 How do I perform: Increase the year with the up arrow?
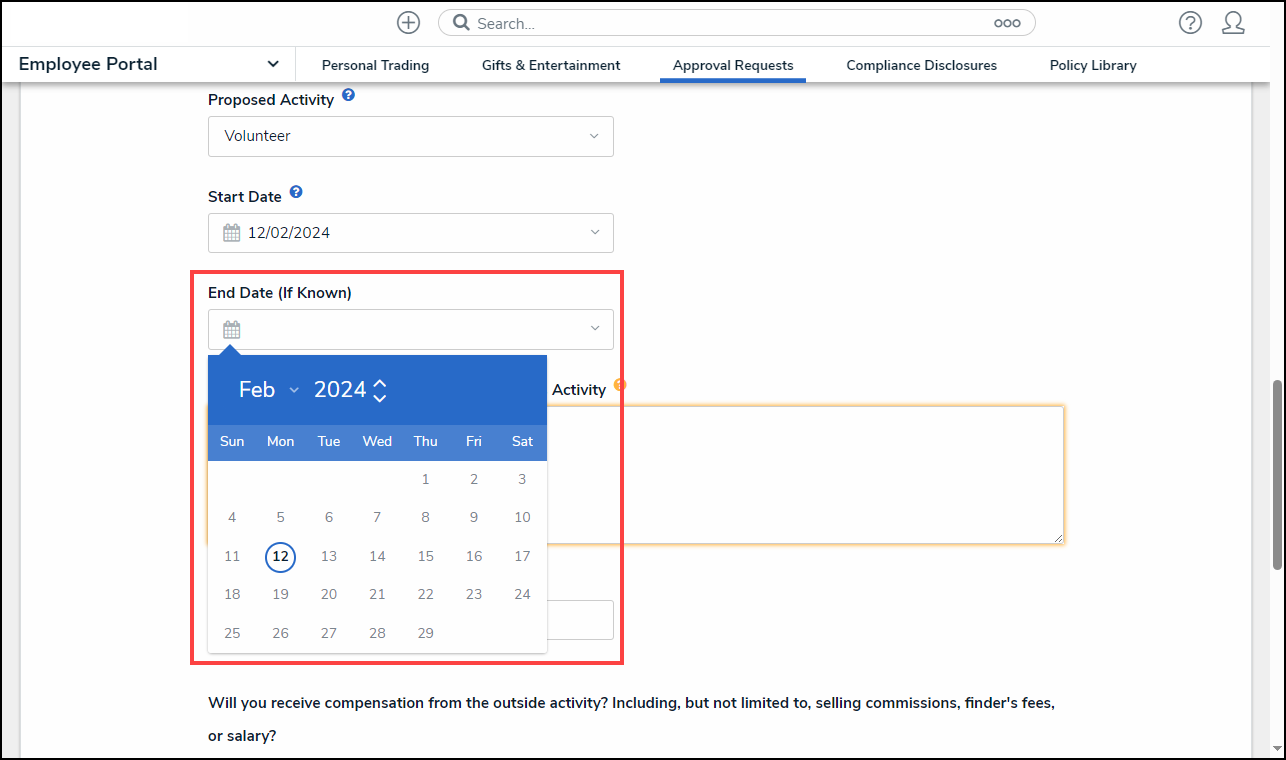coord(380,382)
